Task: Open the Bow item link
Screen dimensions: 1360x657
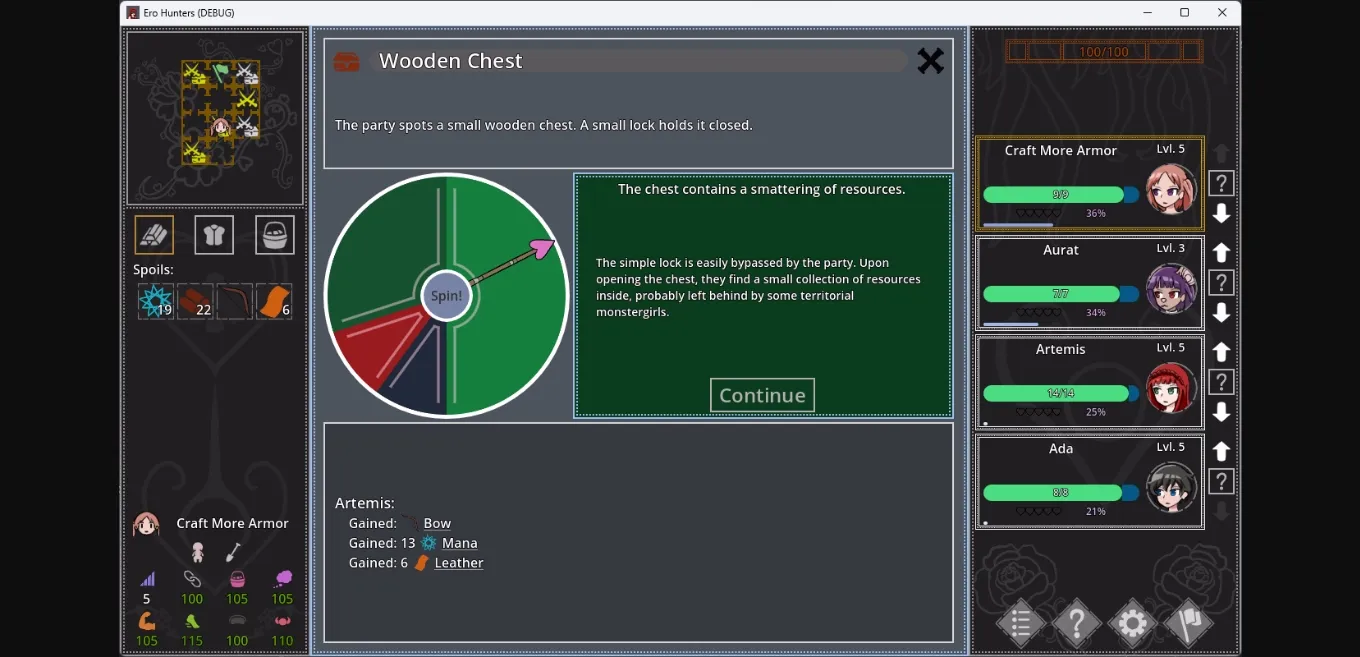Action: coord(437,523)
